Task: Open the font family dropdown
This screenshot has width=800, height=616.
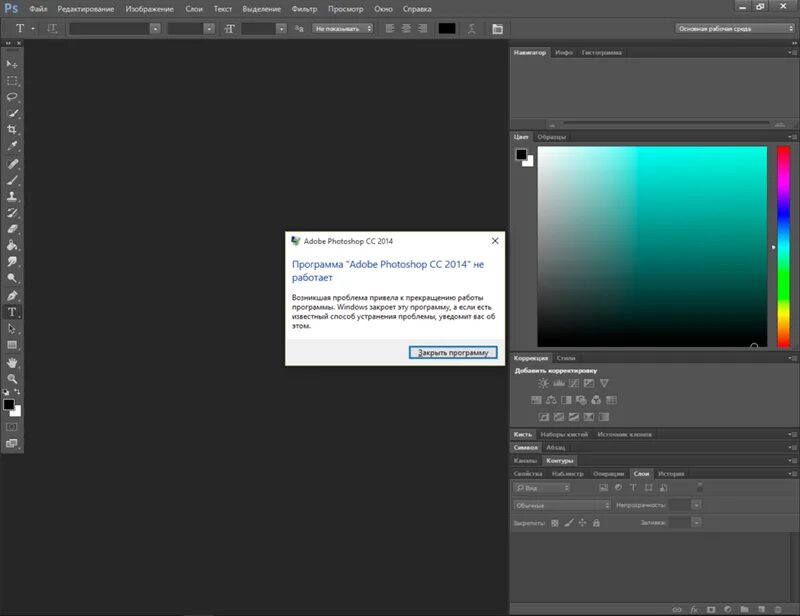Action: (155, 29)
